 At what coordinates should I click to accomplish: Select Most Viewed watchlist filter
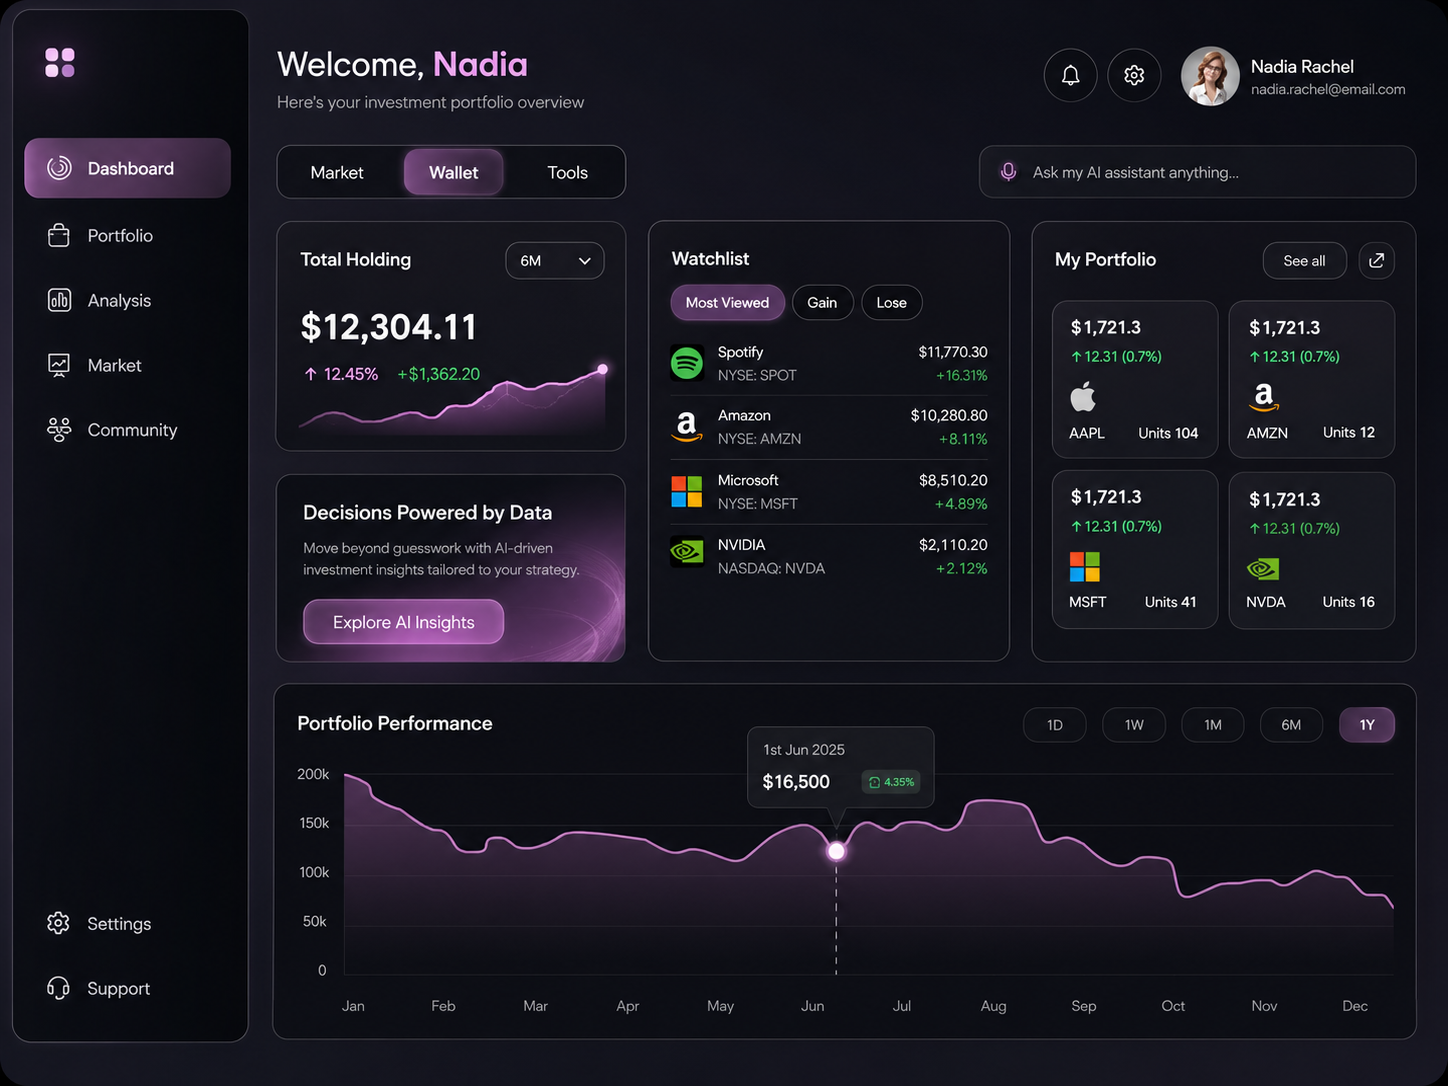727,303
